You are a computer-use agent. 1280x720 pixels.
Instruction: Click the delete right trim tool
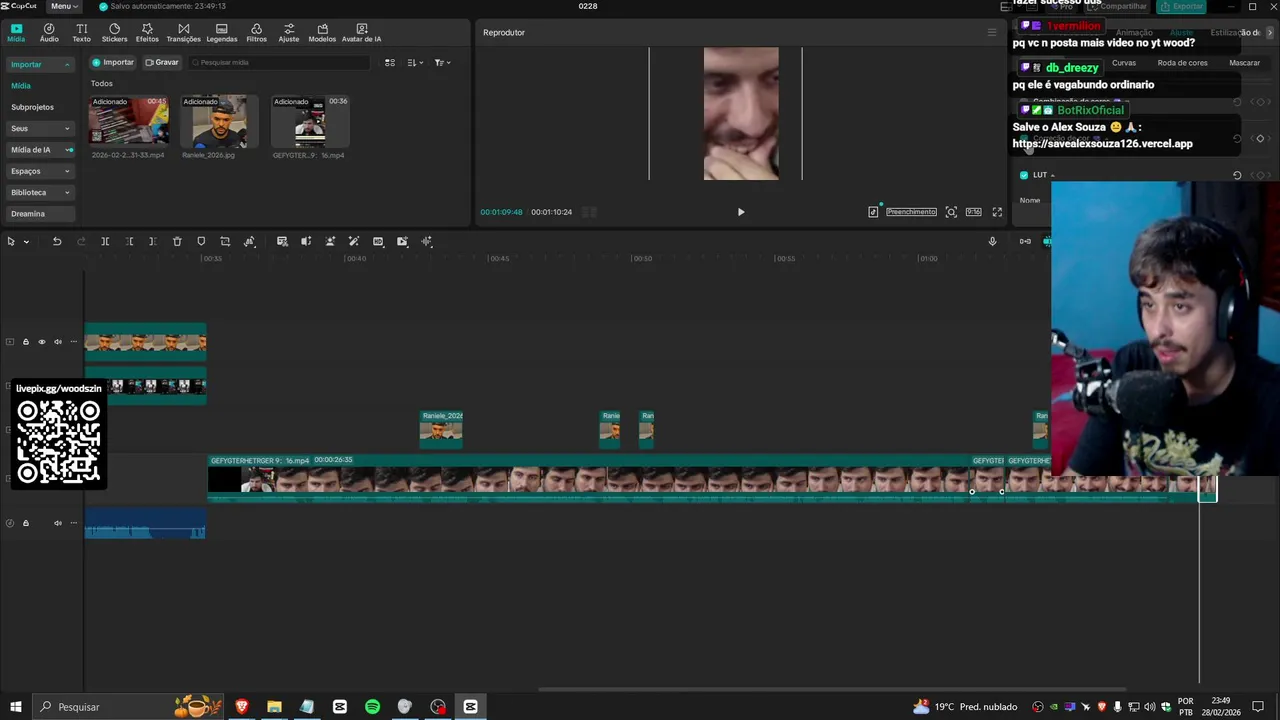152,241
